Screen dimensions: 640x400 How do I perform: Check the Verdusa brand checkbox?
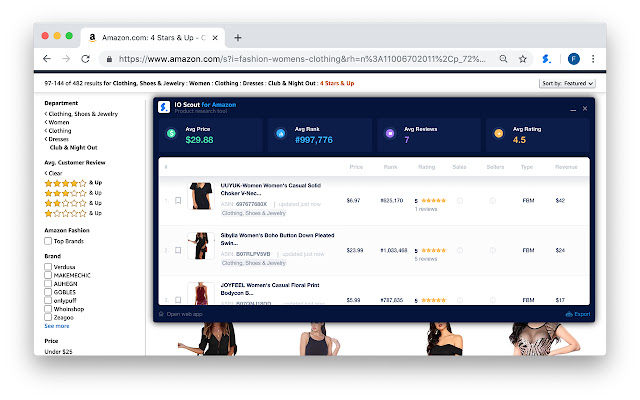[48, 267]
